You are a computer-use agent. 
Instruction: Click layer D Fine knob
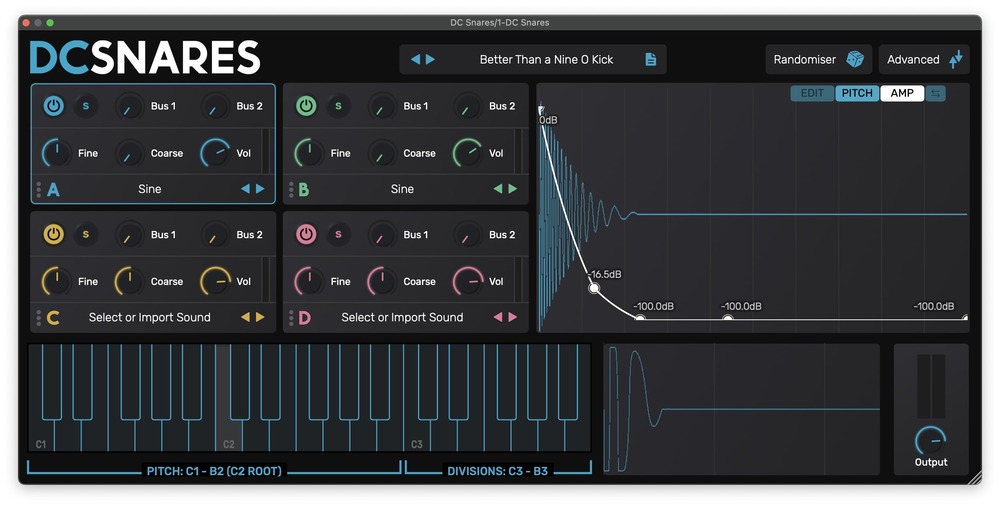coord(309,281)
